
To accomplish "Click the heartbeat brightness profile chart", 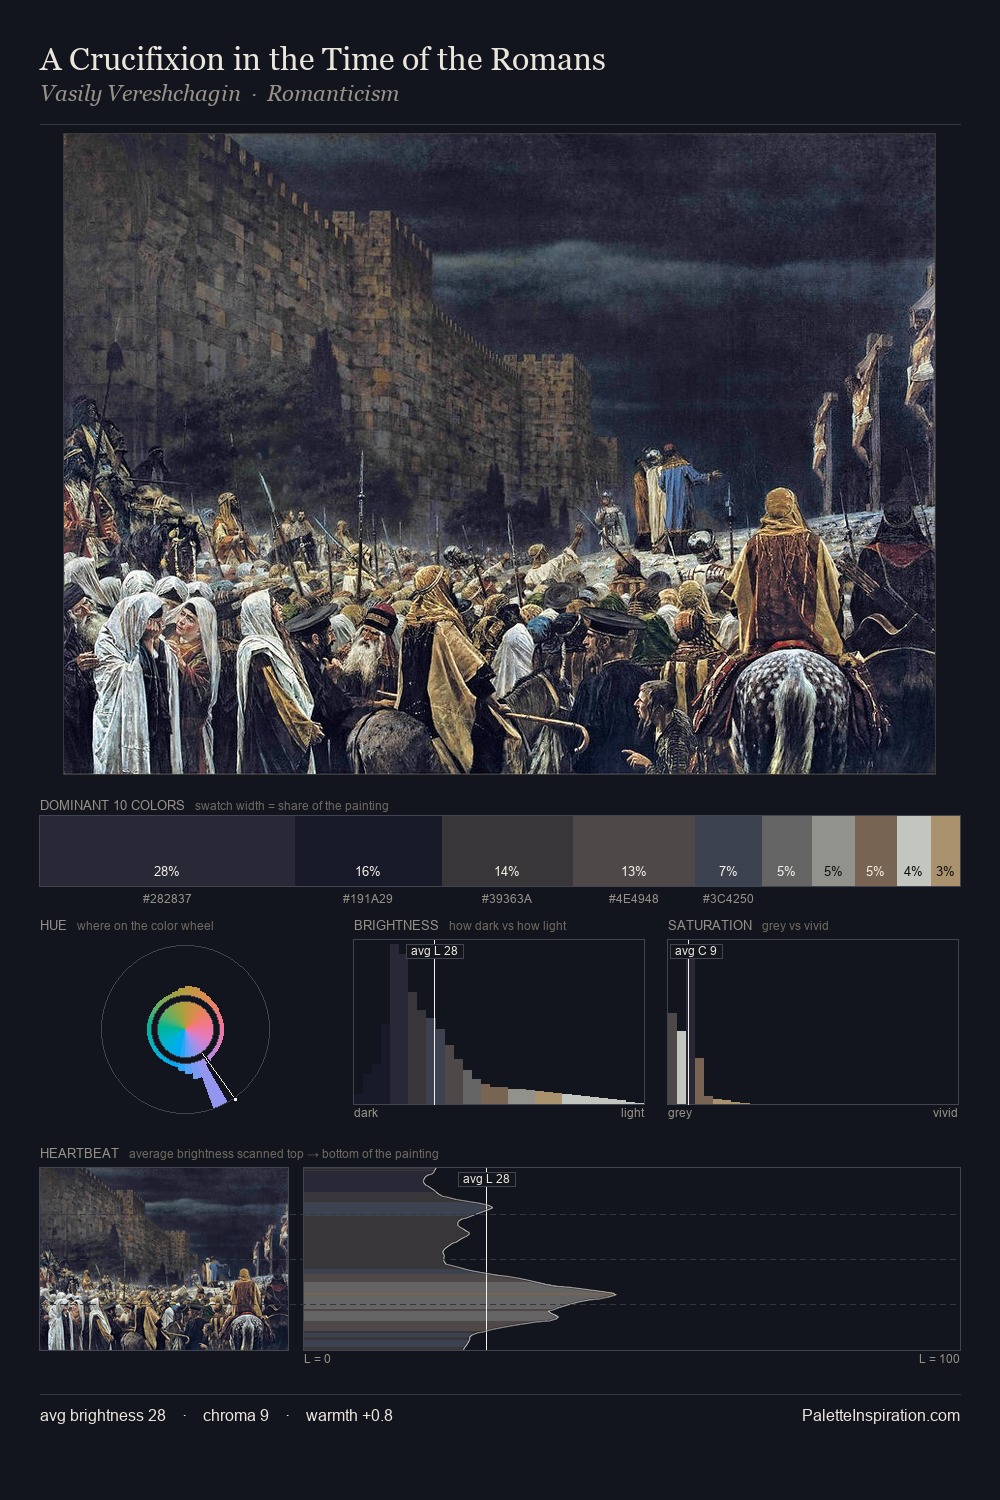I will [632, 1259].
